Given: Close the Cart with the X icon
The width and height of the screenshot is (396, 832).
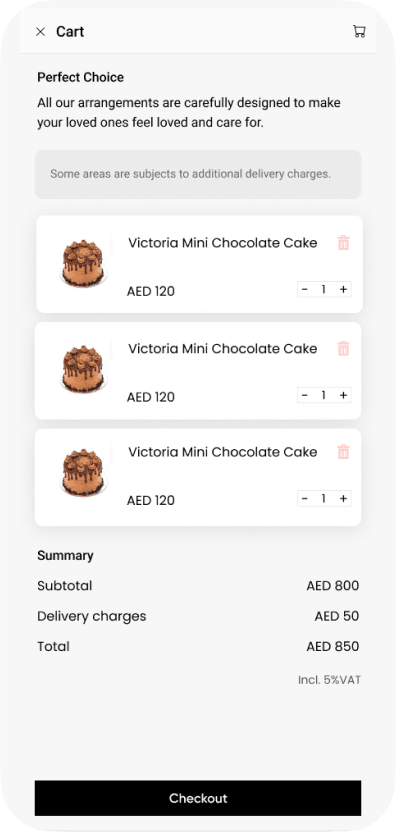Looking at the screenshot, I should pos(40,32).
